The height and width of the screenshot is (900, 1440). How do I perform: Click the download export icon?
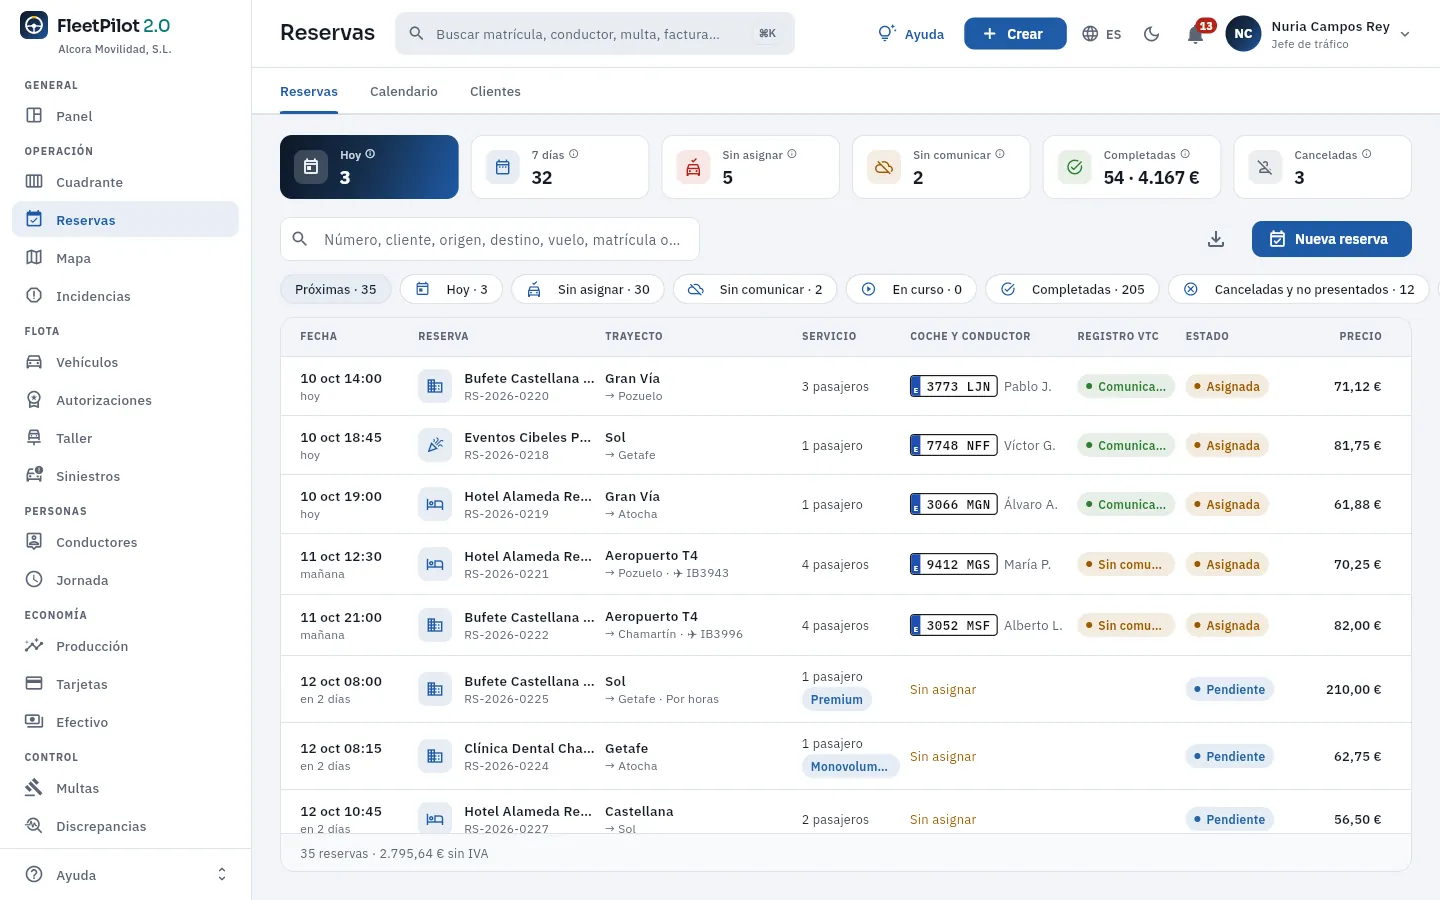pos(1216,239)
